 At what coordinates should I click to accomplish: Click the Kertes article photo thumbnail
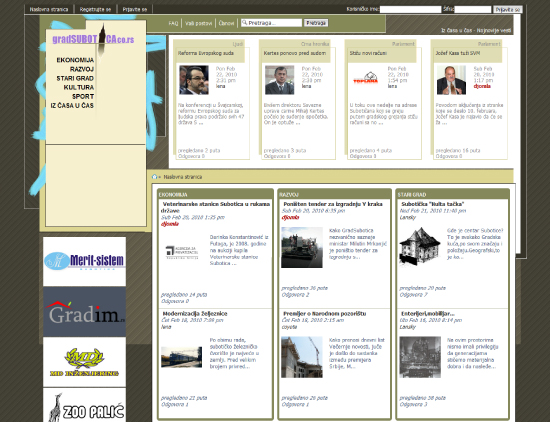click(x=280, y=80)
